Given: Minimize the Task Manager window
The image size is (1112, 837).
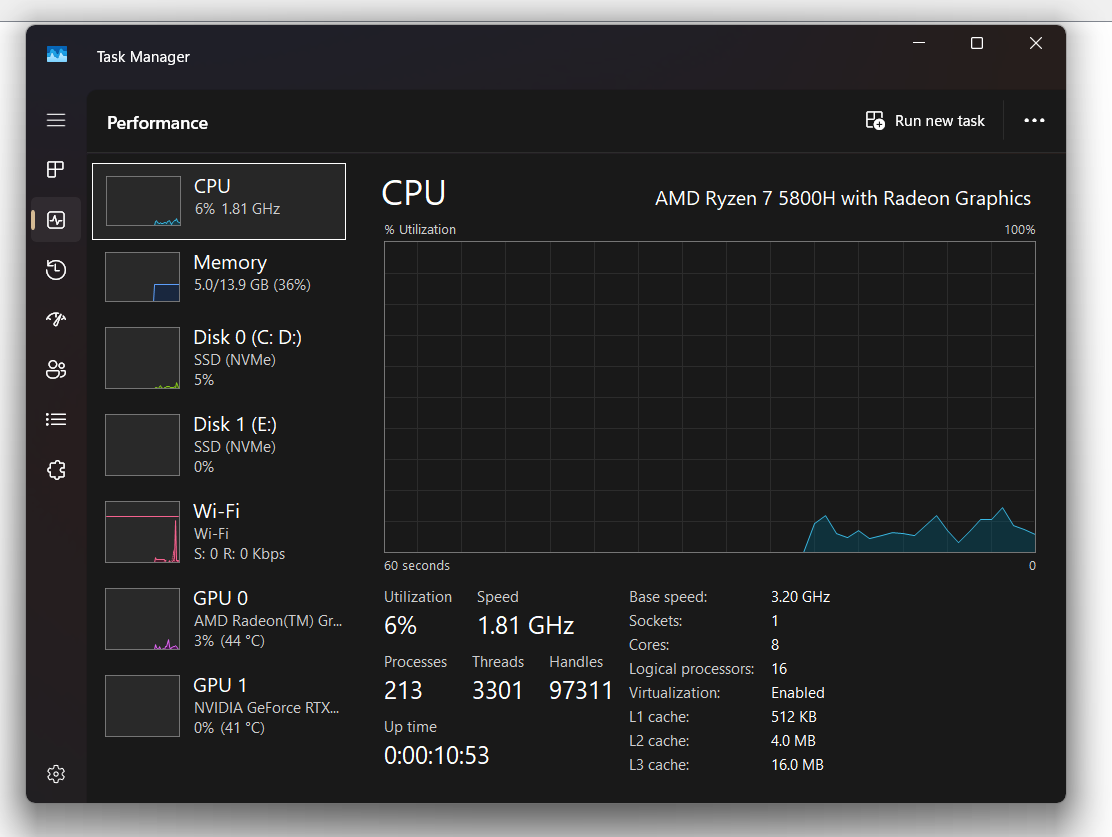Looking at the screenshot, I should click(919, 43).
